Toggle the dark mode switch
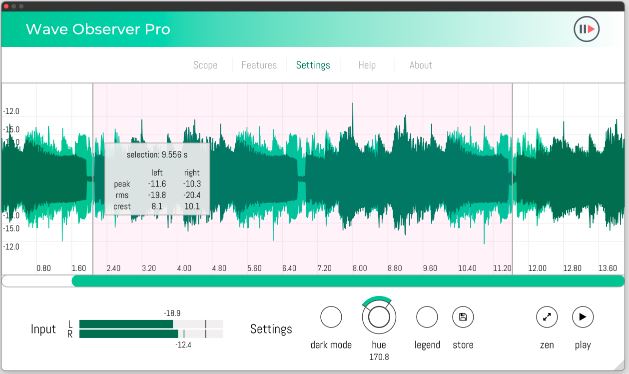 pos(331,317)
